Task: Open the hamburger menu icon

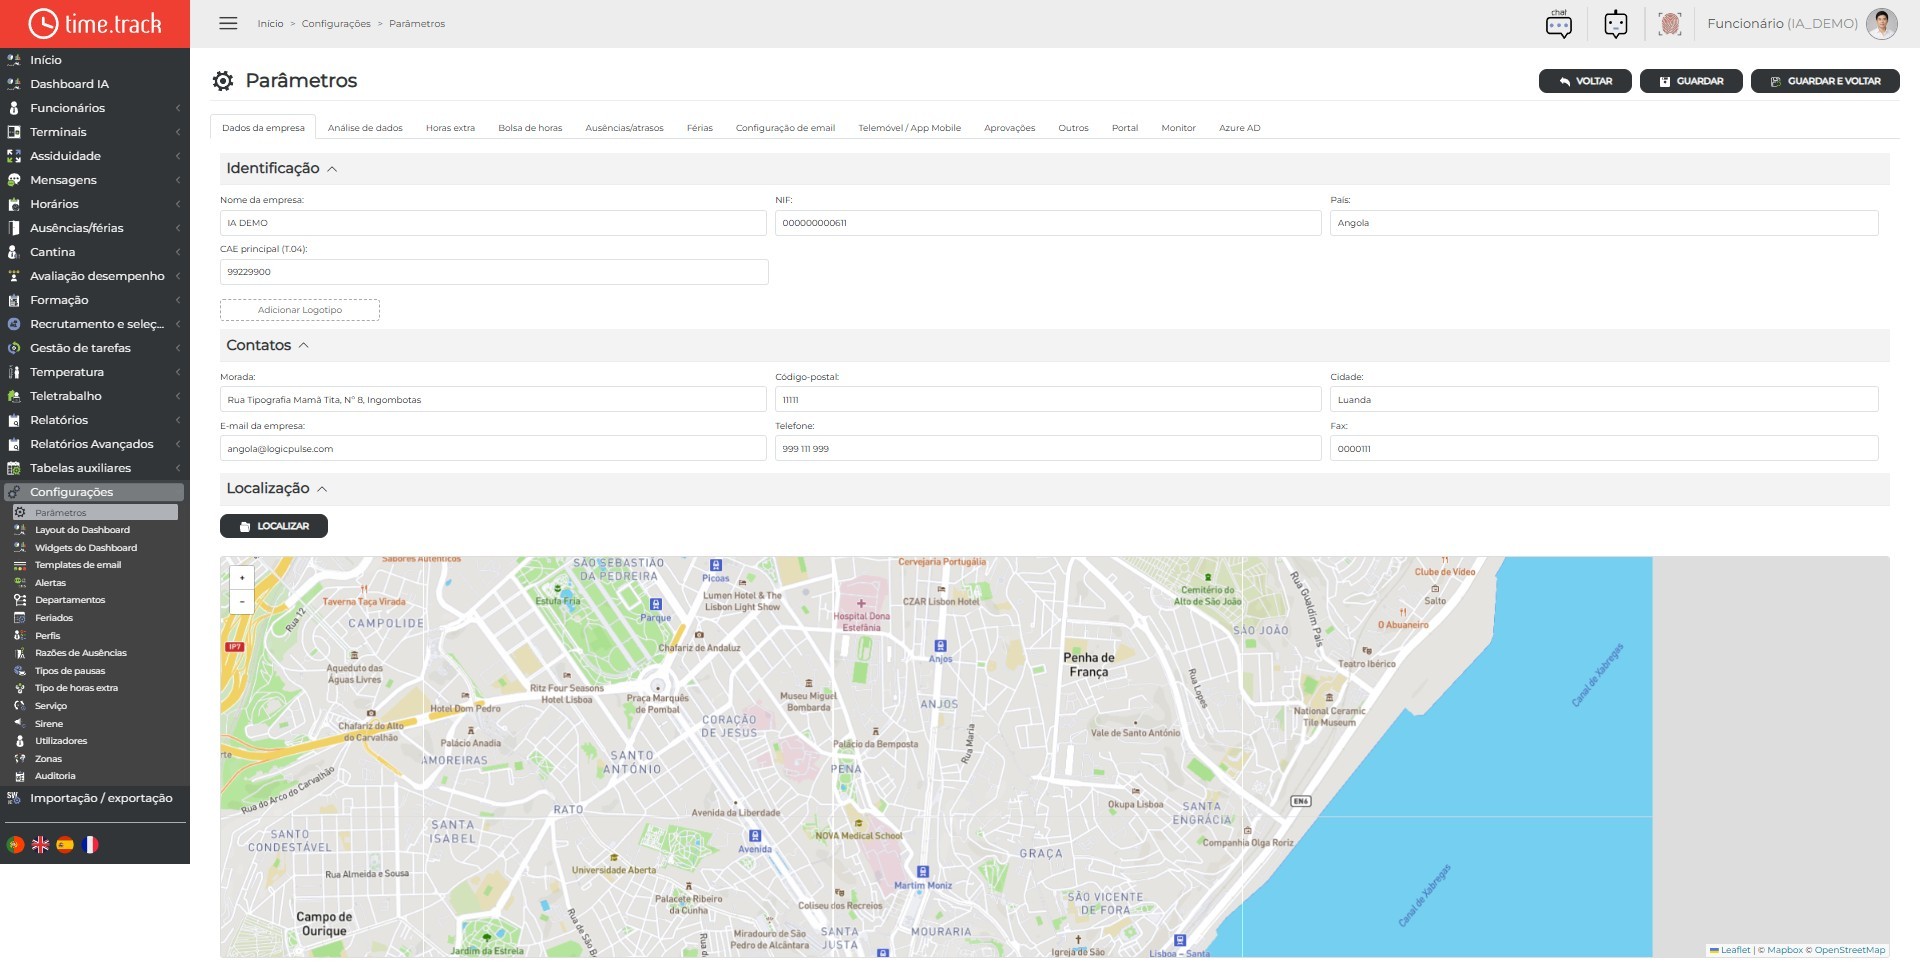Action: [228, 23]
